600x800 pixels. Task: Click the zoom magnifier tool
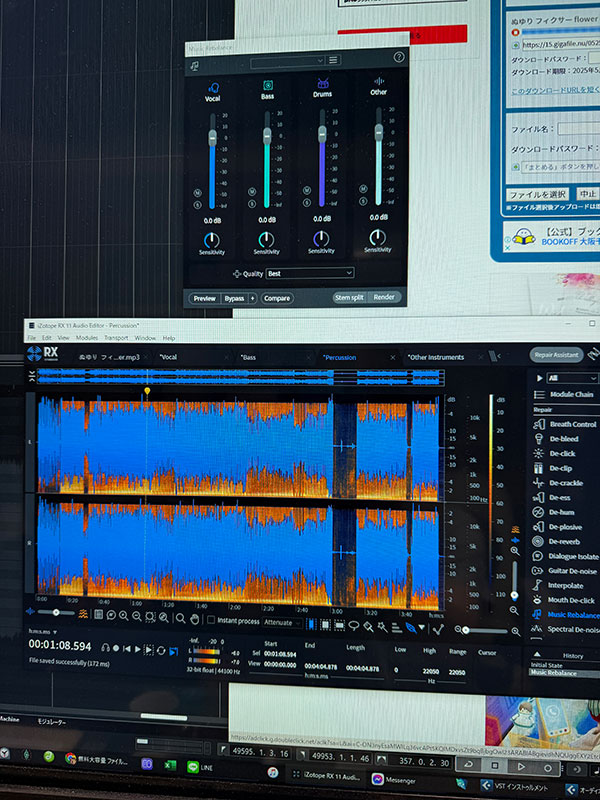(x=180, y=619)
